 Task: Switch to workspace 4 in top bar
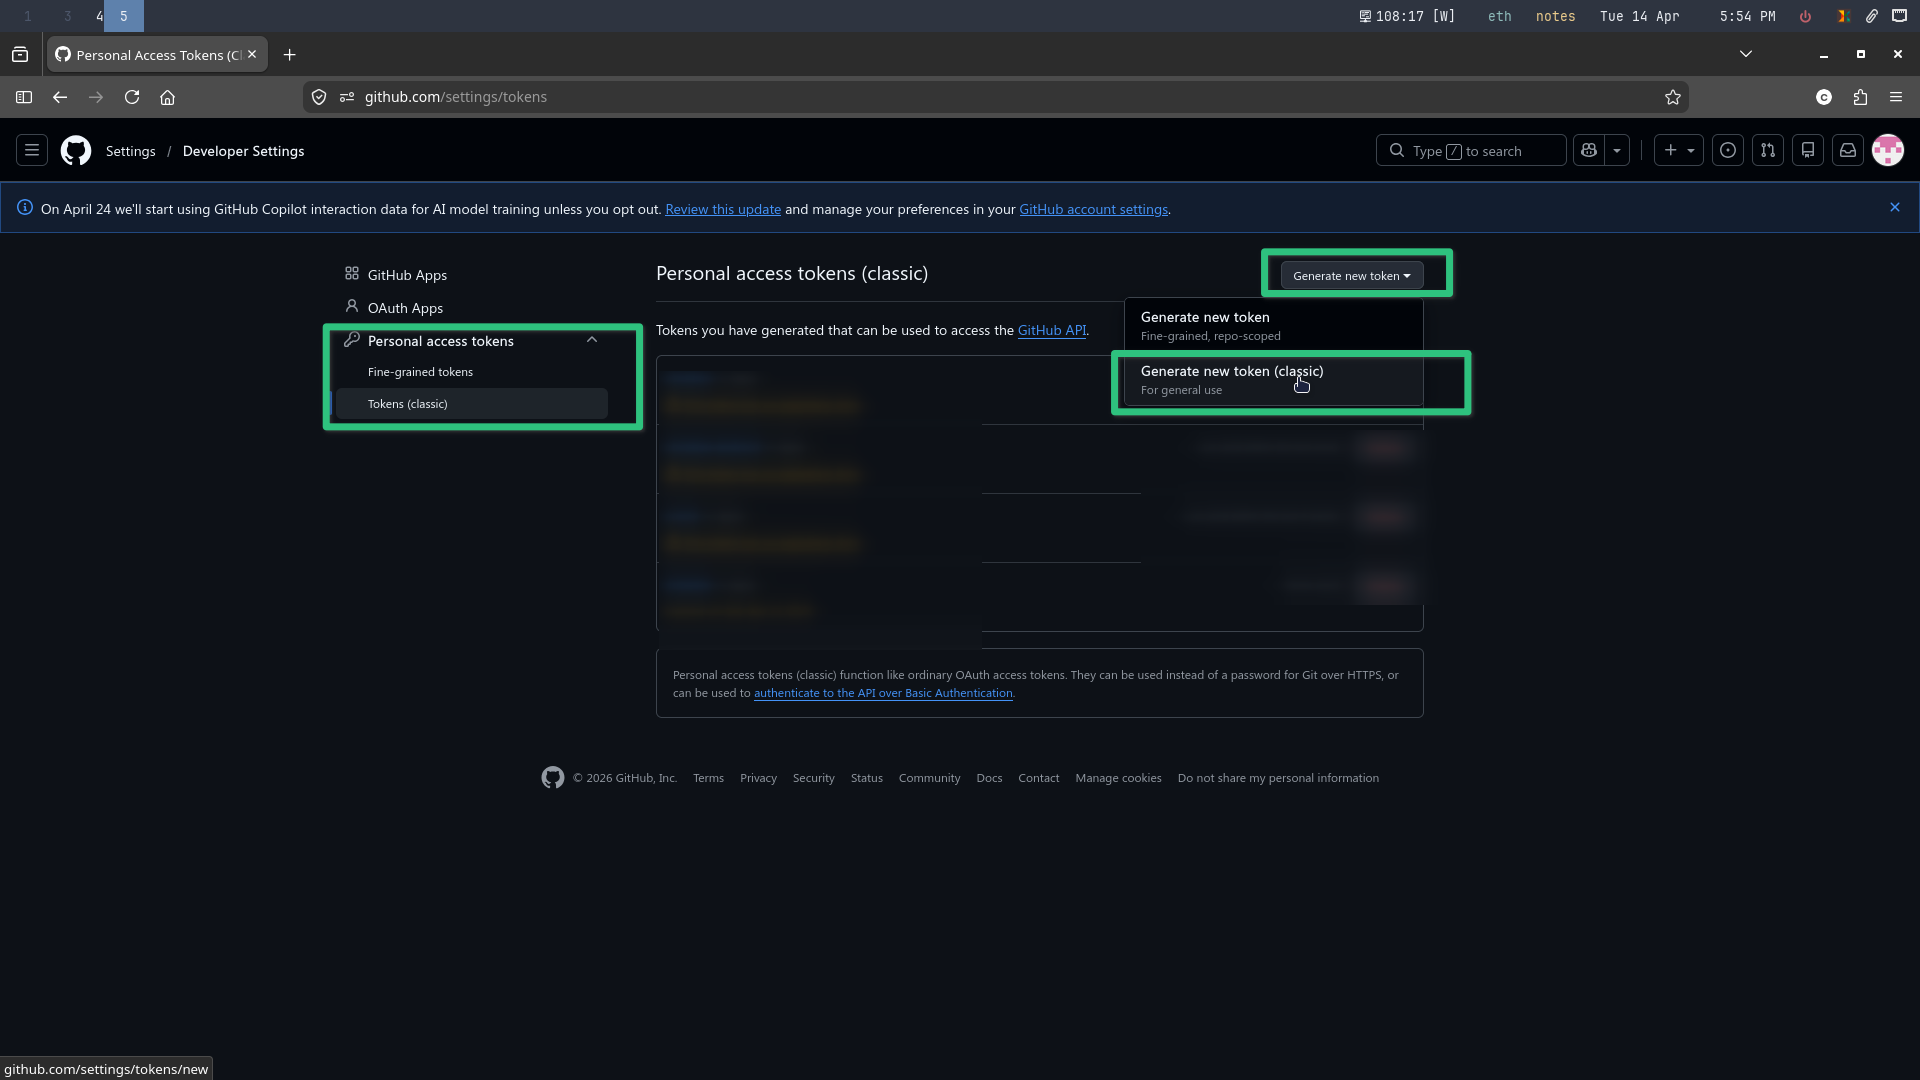pyautogui.click(x=99, y=16)
